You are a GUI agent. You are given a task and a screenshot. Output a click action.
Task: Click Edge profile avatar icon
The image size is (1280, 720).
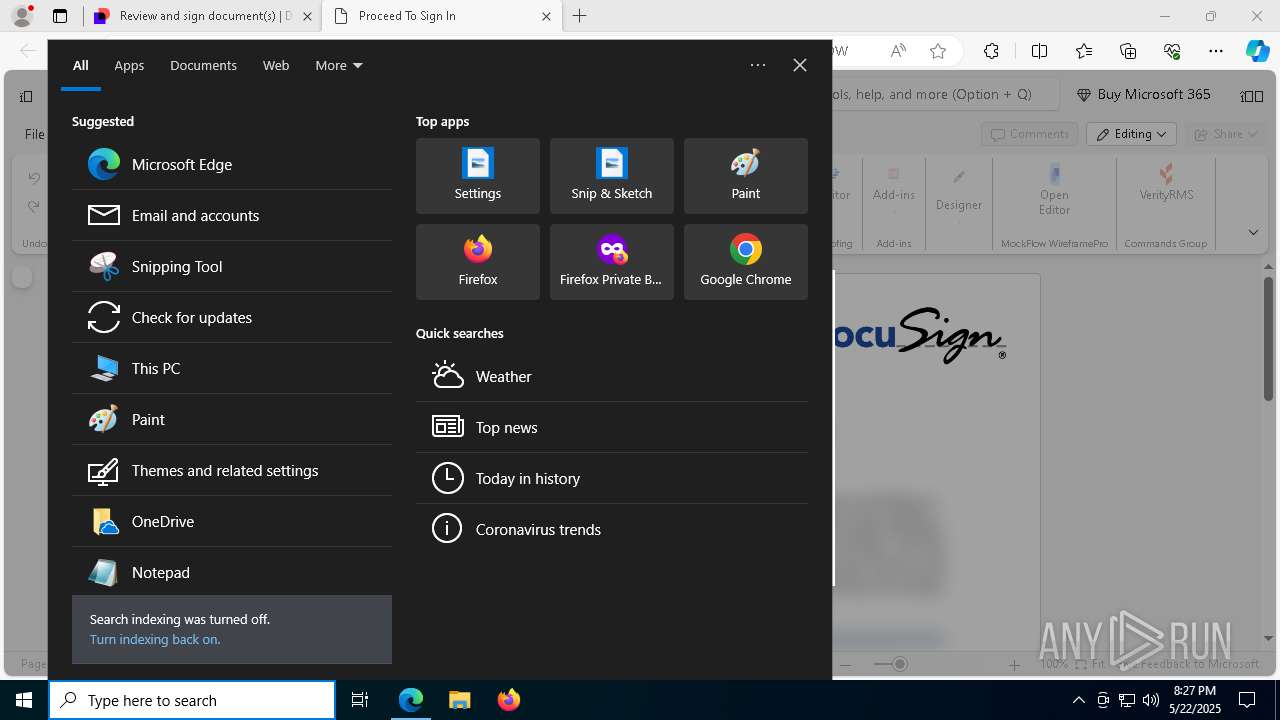22,16
